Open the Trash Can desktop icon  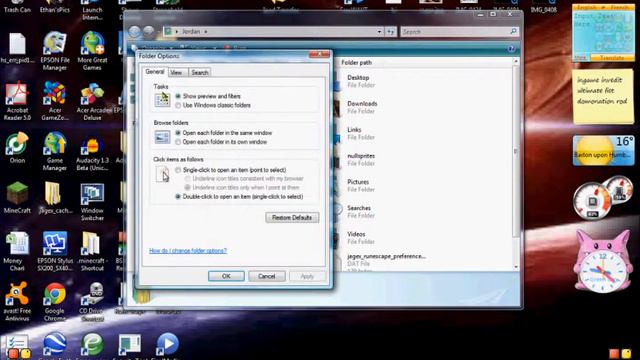[x=17, y=7]
